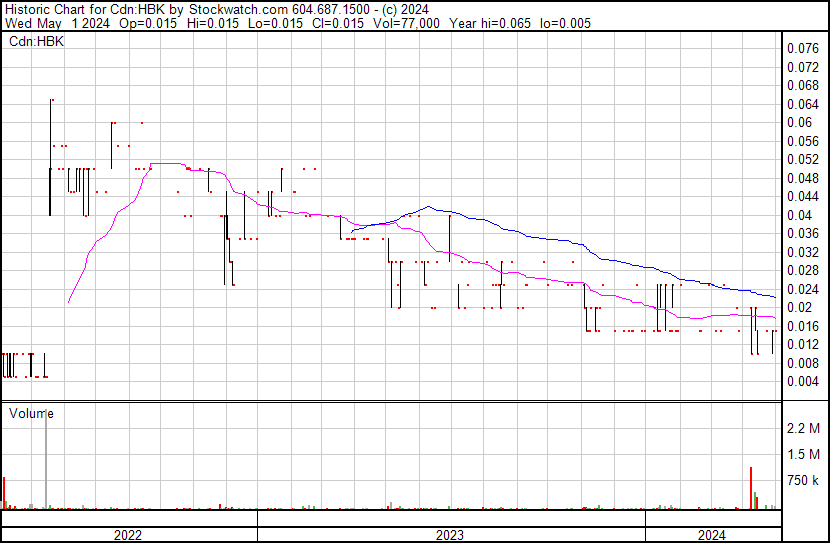Click the 'Lo=0.015' low price value
Screen dimensions: 830x543
pos(275,23)
